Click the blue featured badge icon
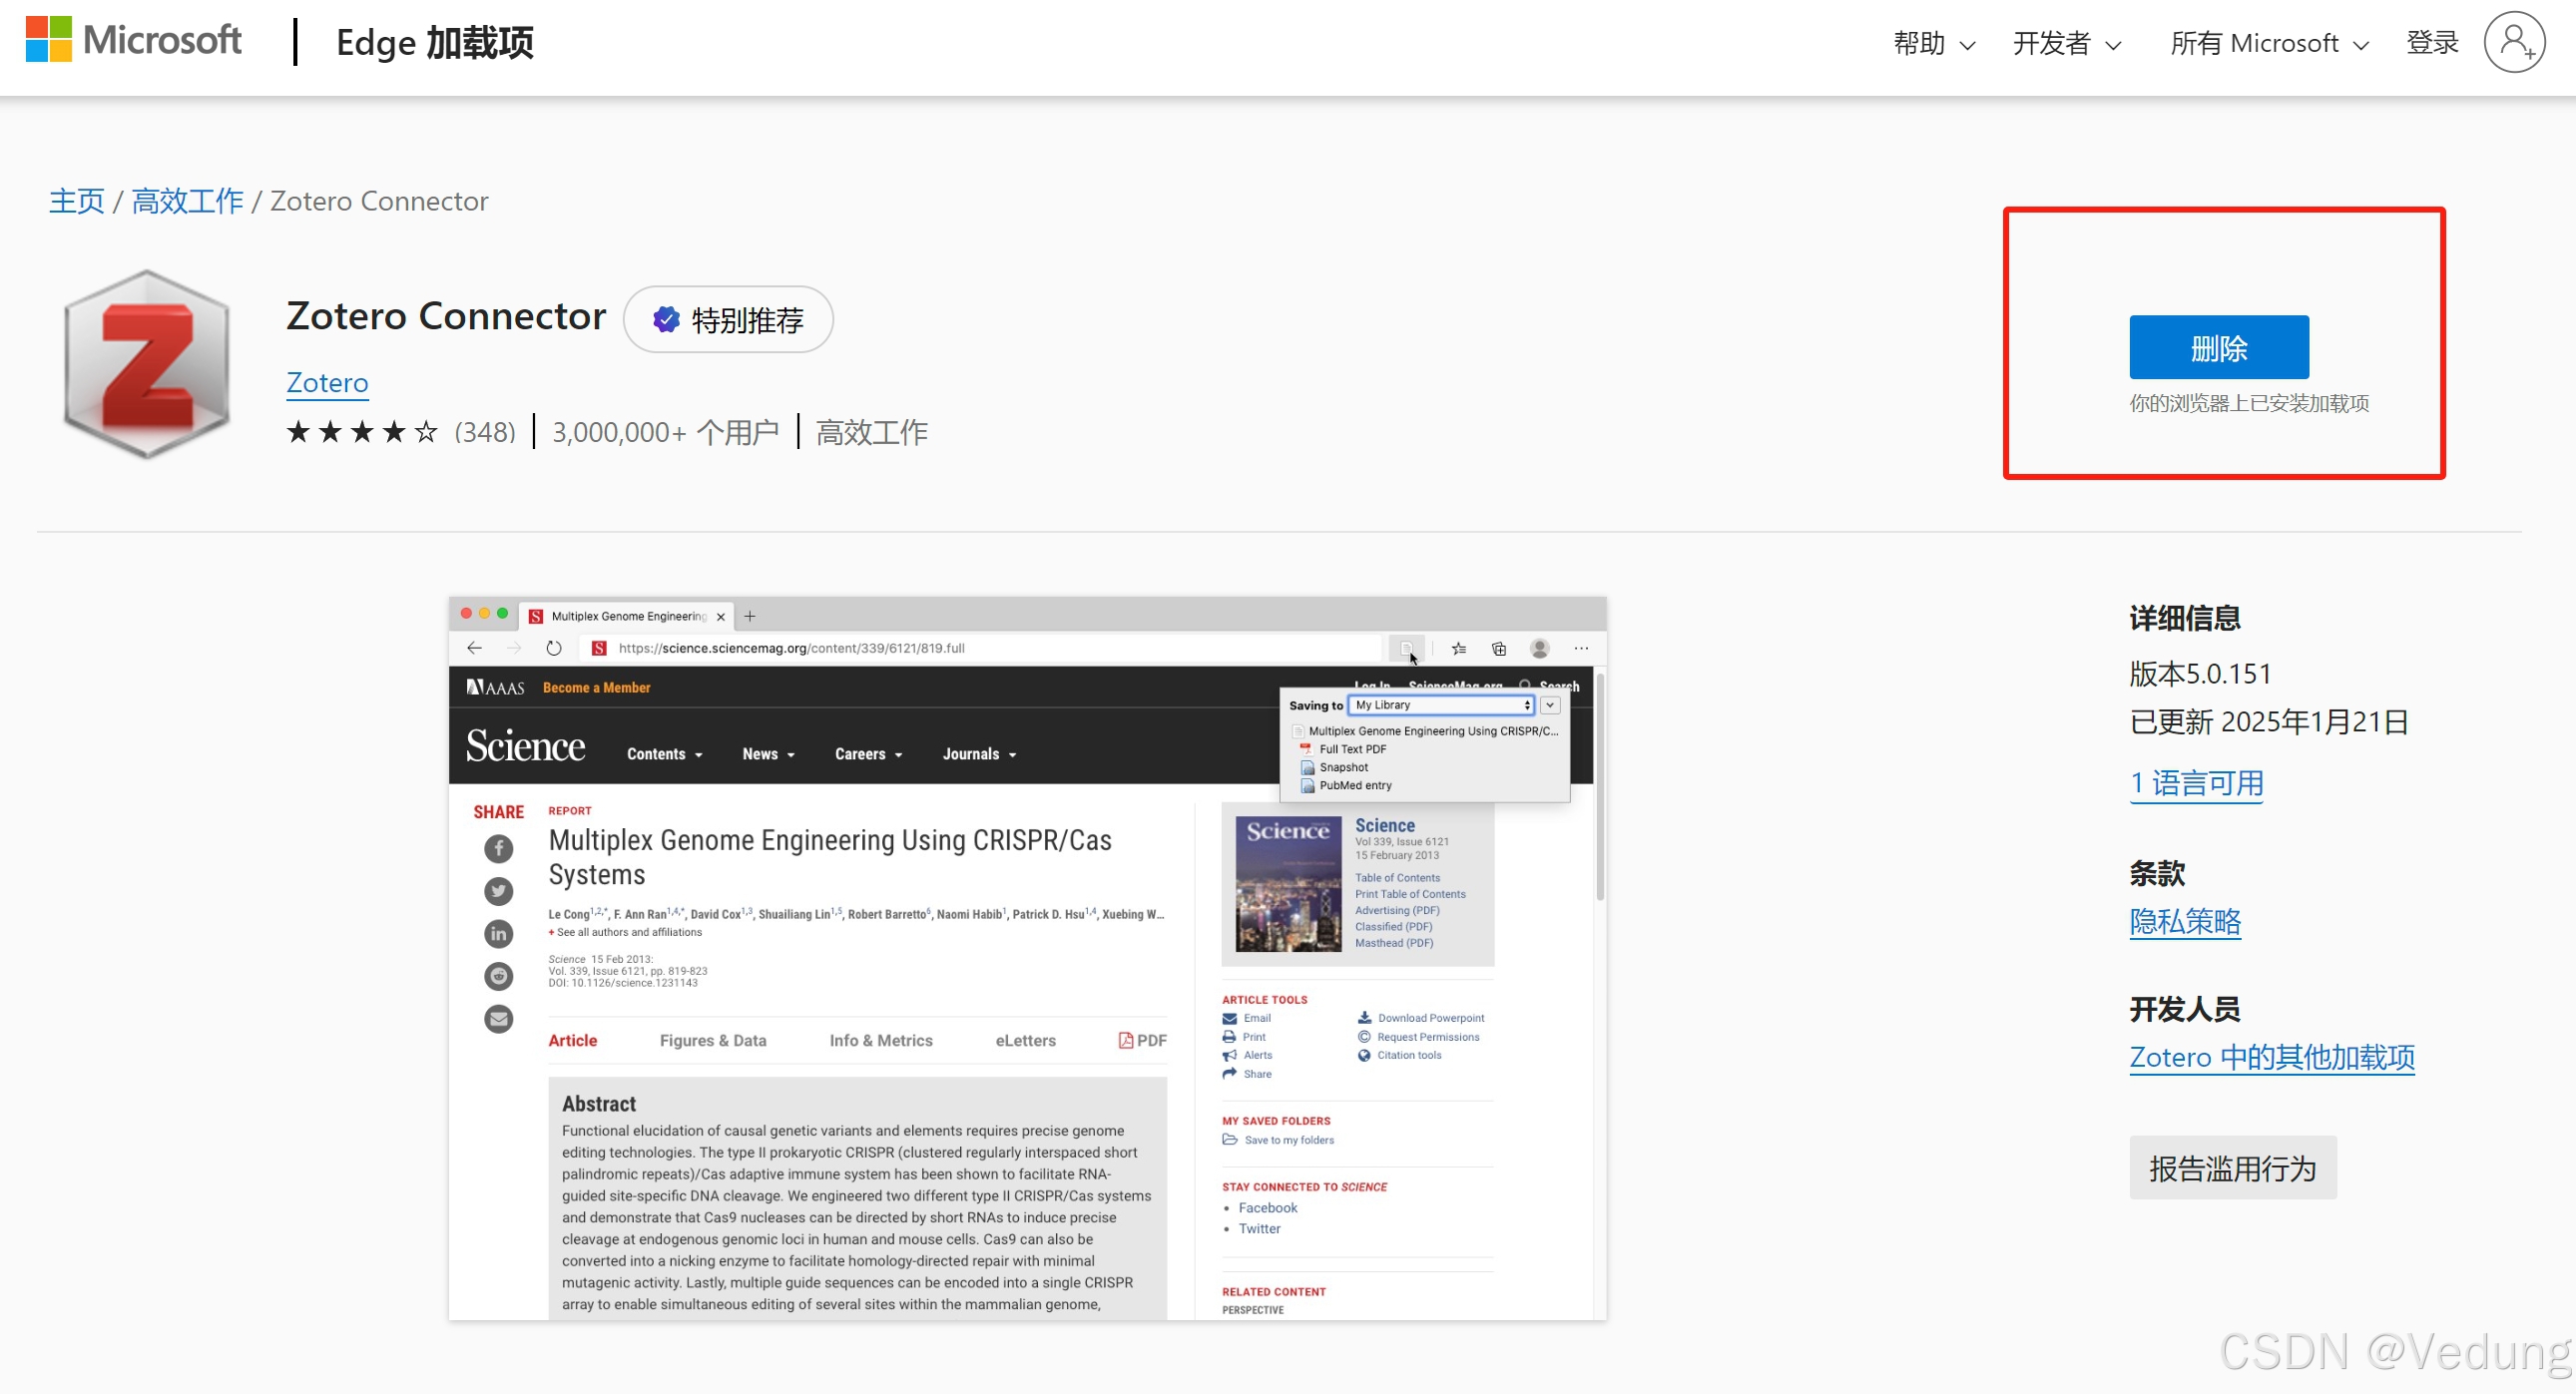 (666, 320)
